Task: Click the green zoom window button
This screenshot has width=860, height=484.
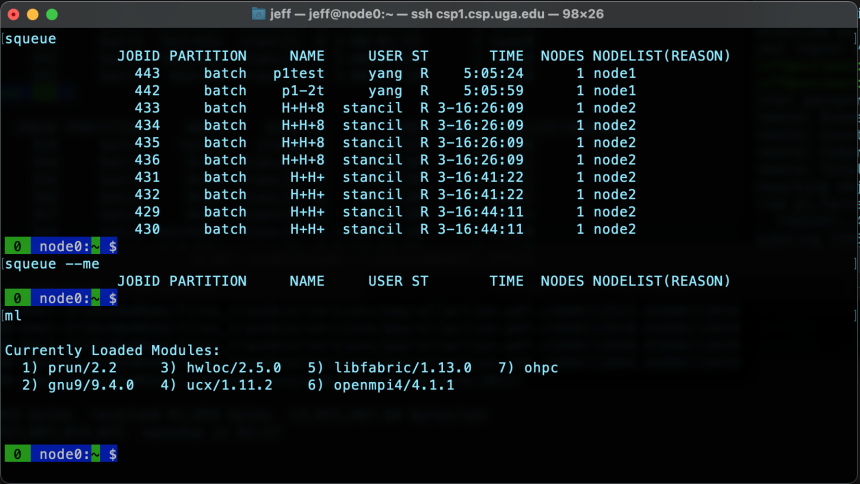Action: click(52, 14)
